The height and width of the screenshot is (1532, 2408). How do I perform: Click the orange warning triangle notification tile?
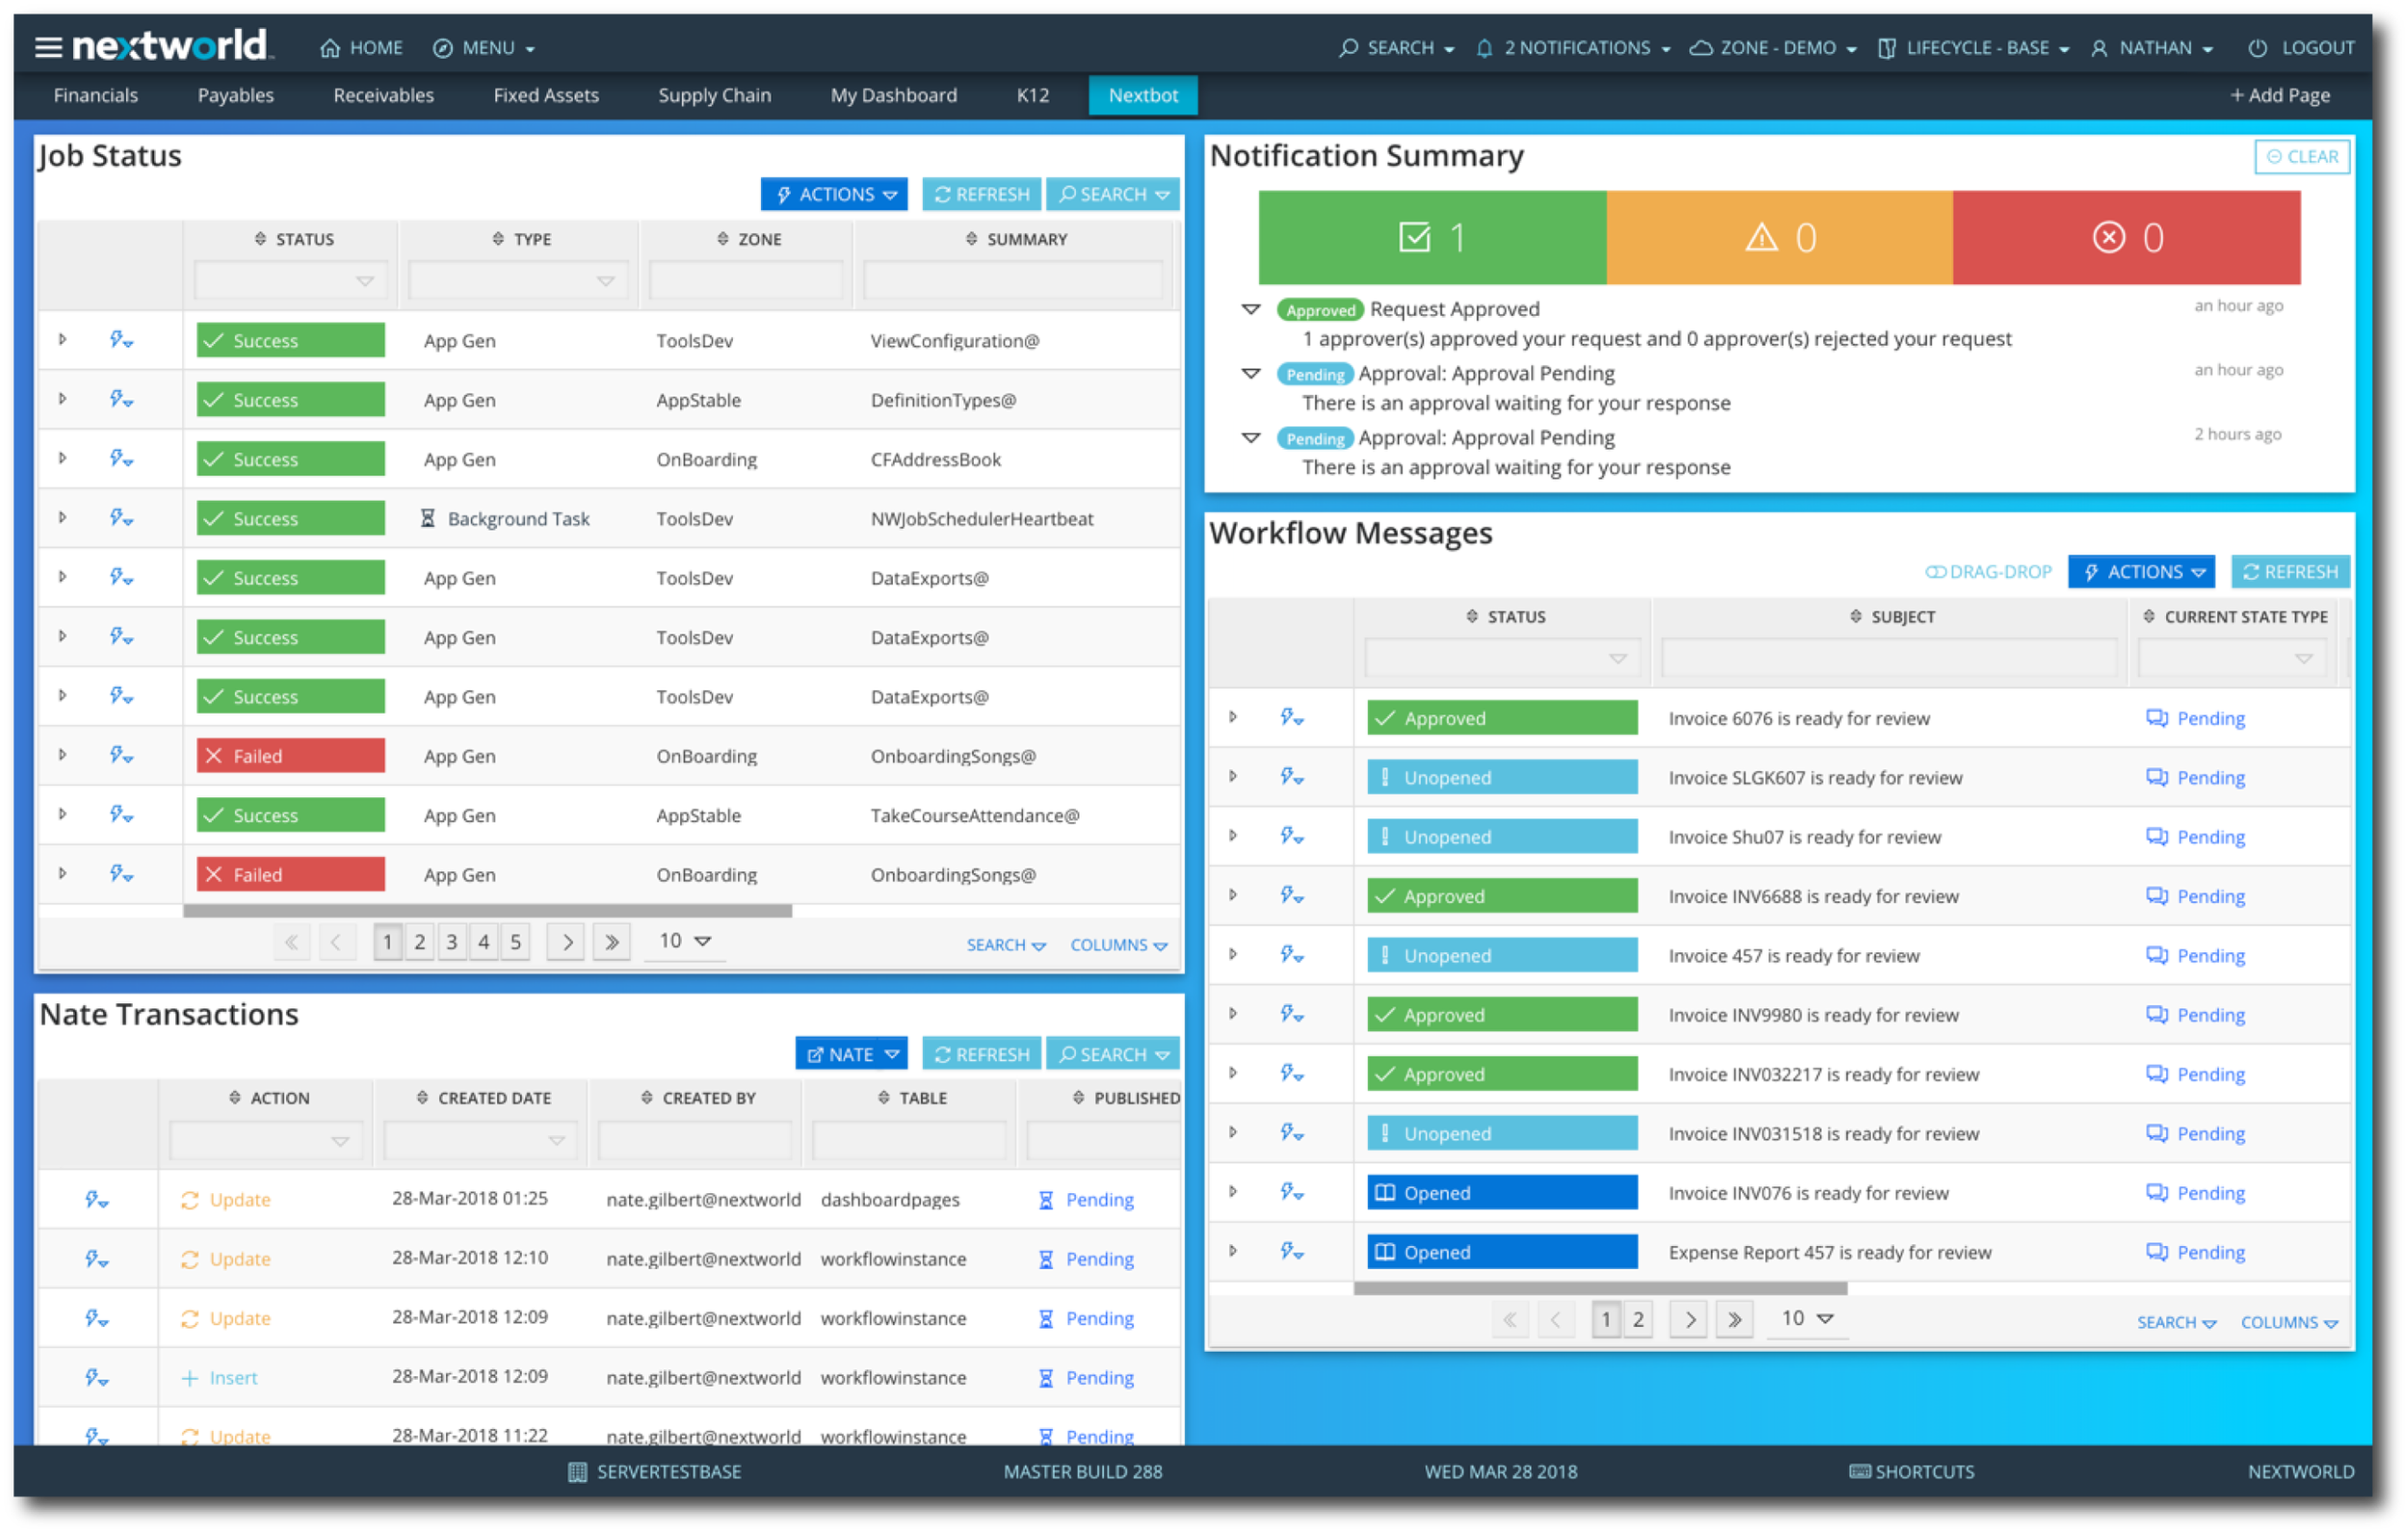coord(1780,238)
